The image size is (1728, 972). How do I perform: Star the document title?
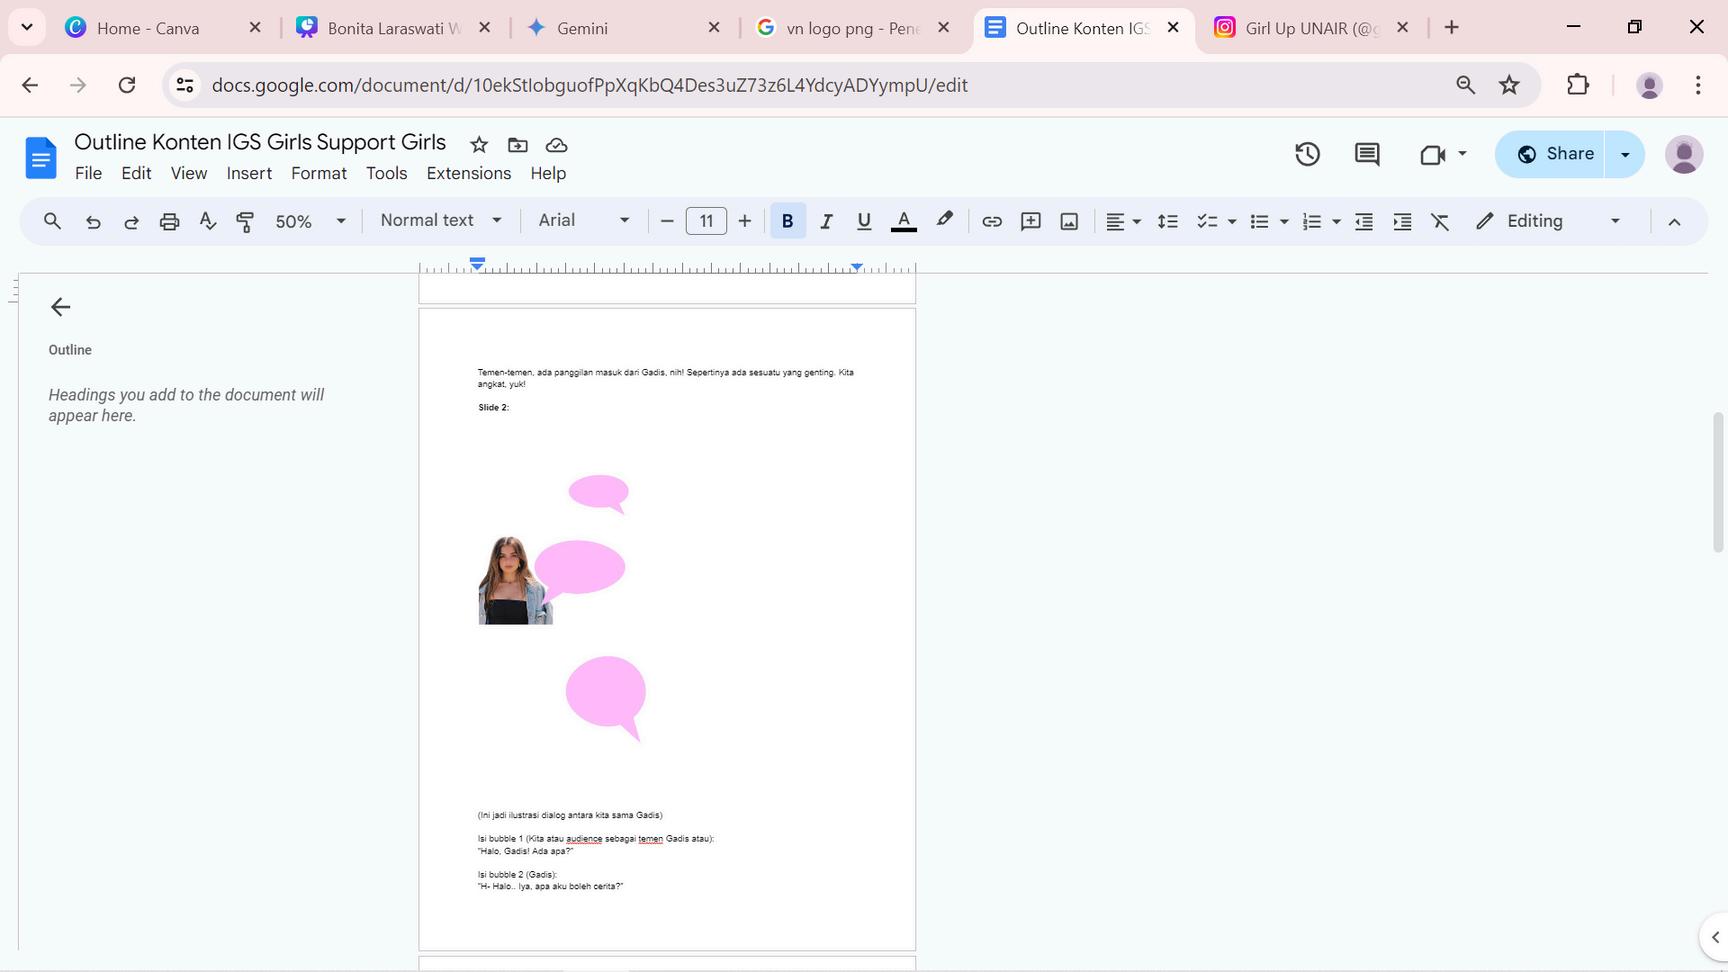[479, 145]
